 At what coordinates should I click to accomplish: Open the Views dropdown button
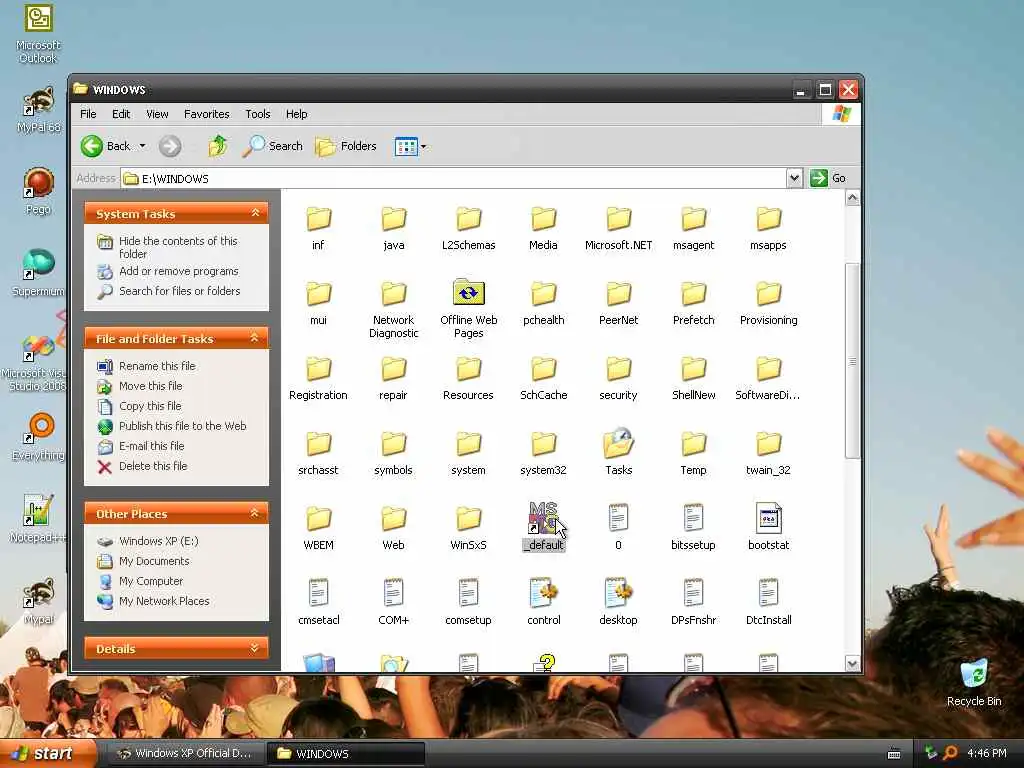click(x=410, y=146)
